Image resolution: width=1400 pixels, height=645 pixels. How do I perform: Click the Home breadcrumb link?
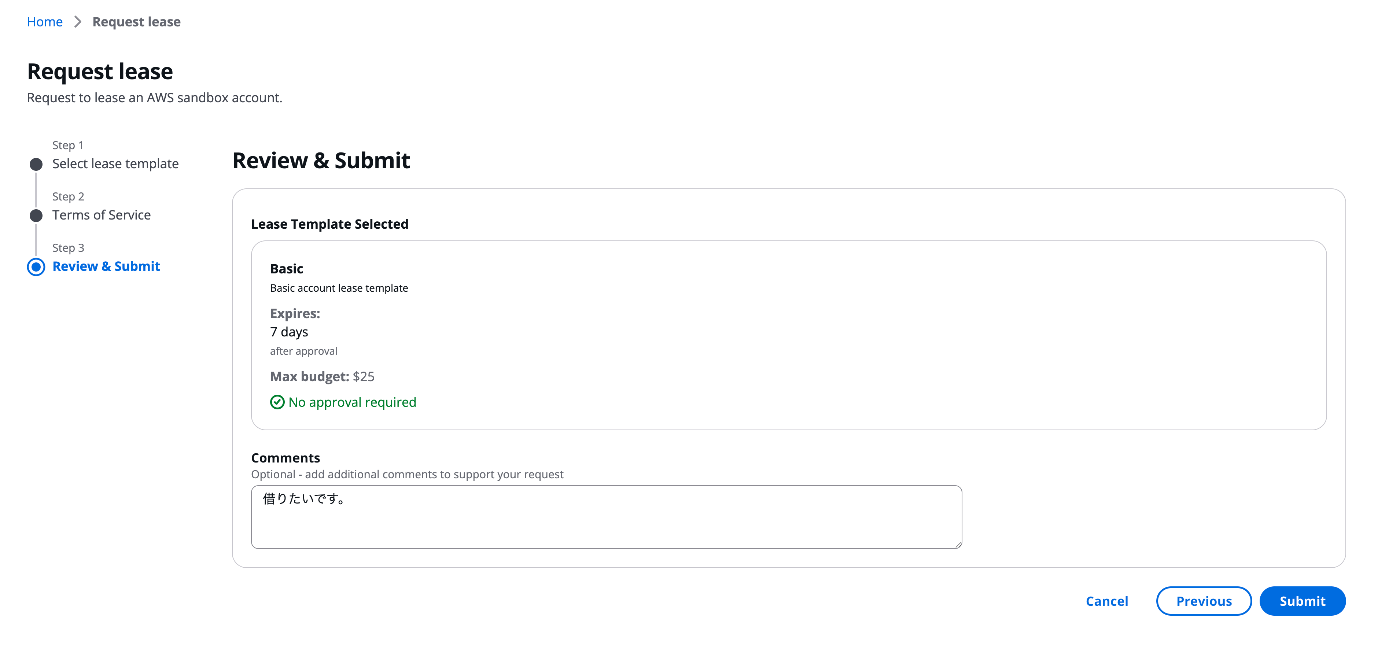coord(45,21)
